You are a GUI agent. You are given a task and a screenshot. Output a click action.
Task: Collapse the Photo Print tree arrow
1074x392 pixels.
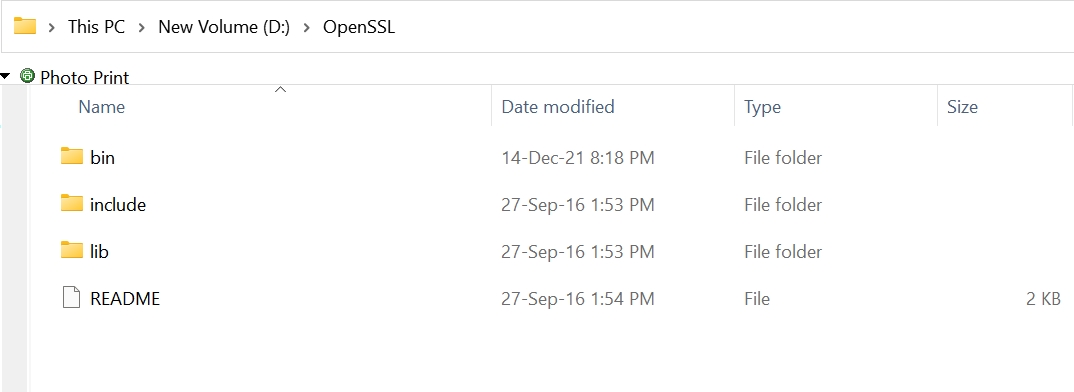click(5, 76)
